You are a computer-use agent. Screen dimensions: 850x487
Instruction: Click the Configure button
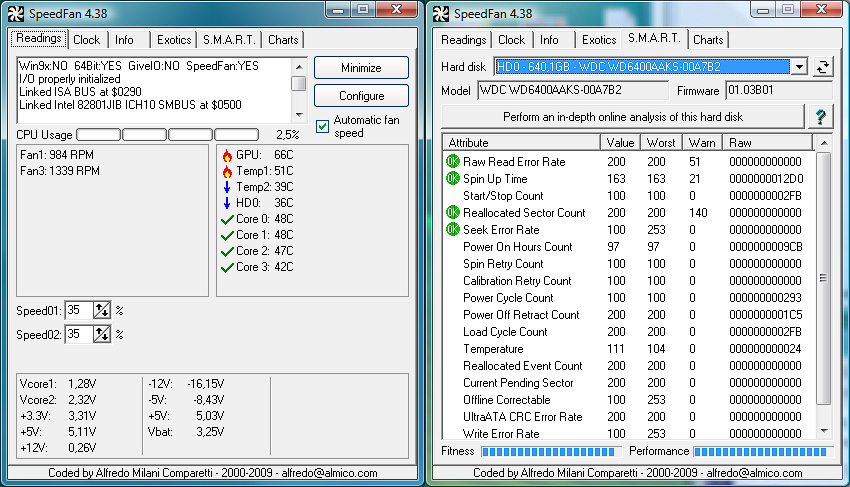tap(361, 95)
